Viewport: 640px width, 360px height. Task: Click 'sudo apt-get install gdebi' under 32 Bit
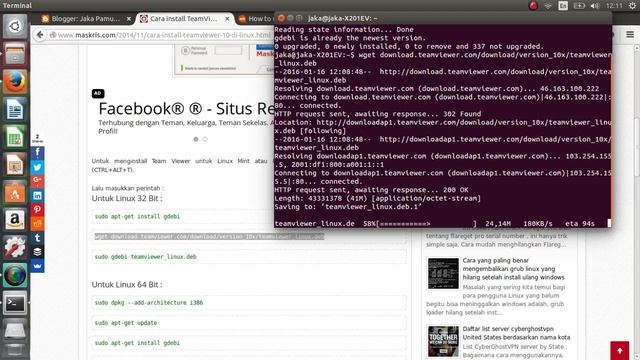pos(137,217)
